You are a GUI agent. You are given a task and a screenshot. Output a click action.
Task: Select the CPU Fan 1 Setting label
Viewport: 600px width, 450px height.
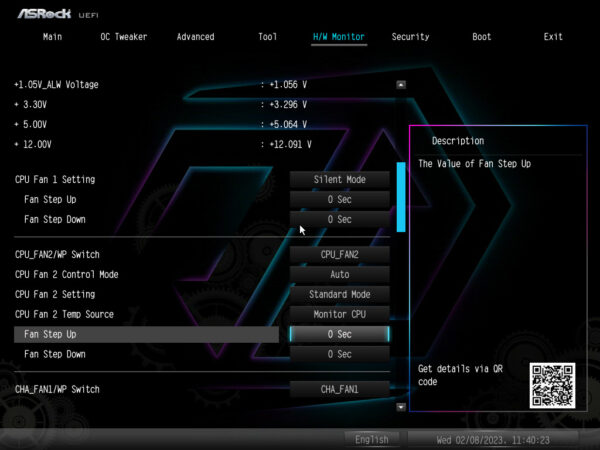click(55, 179)
